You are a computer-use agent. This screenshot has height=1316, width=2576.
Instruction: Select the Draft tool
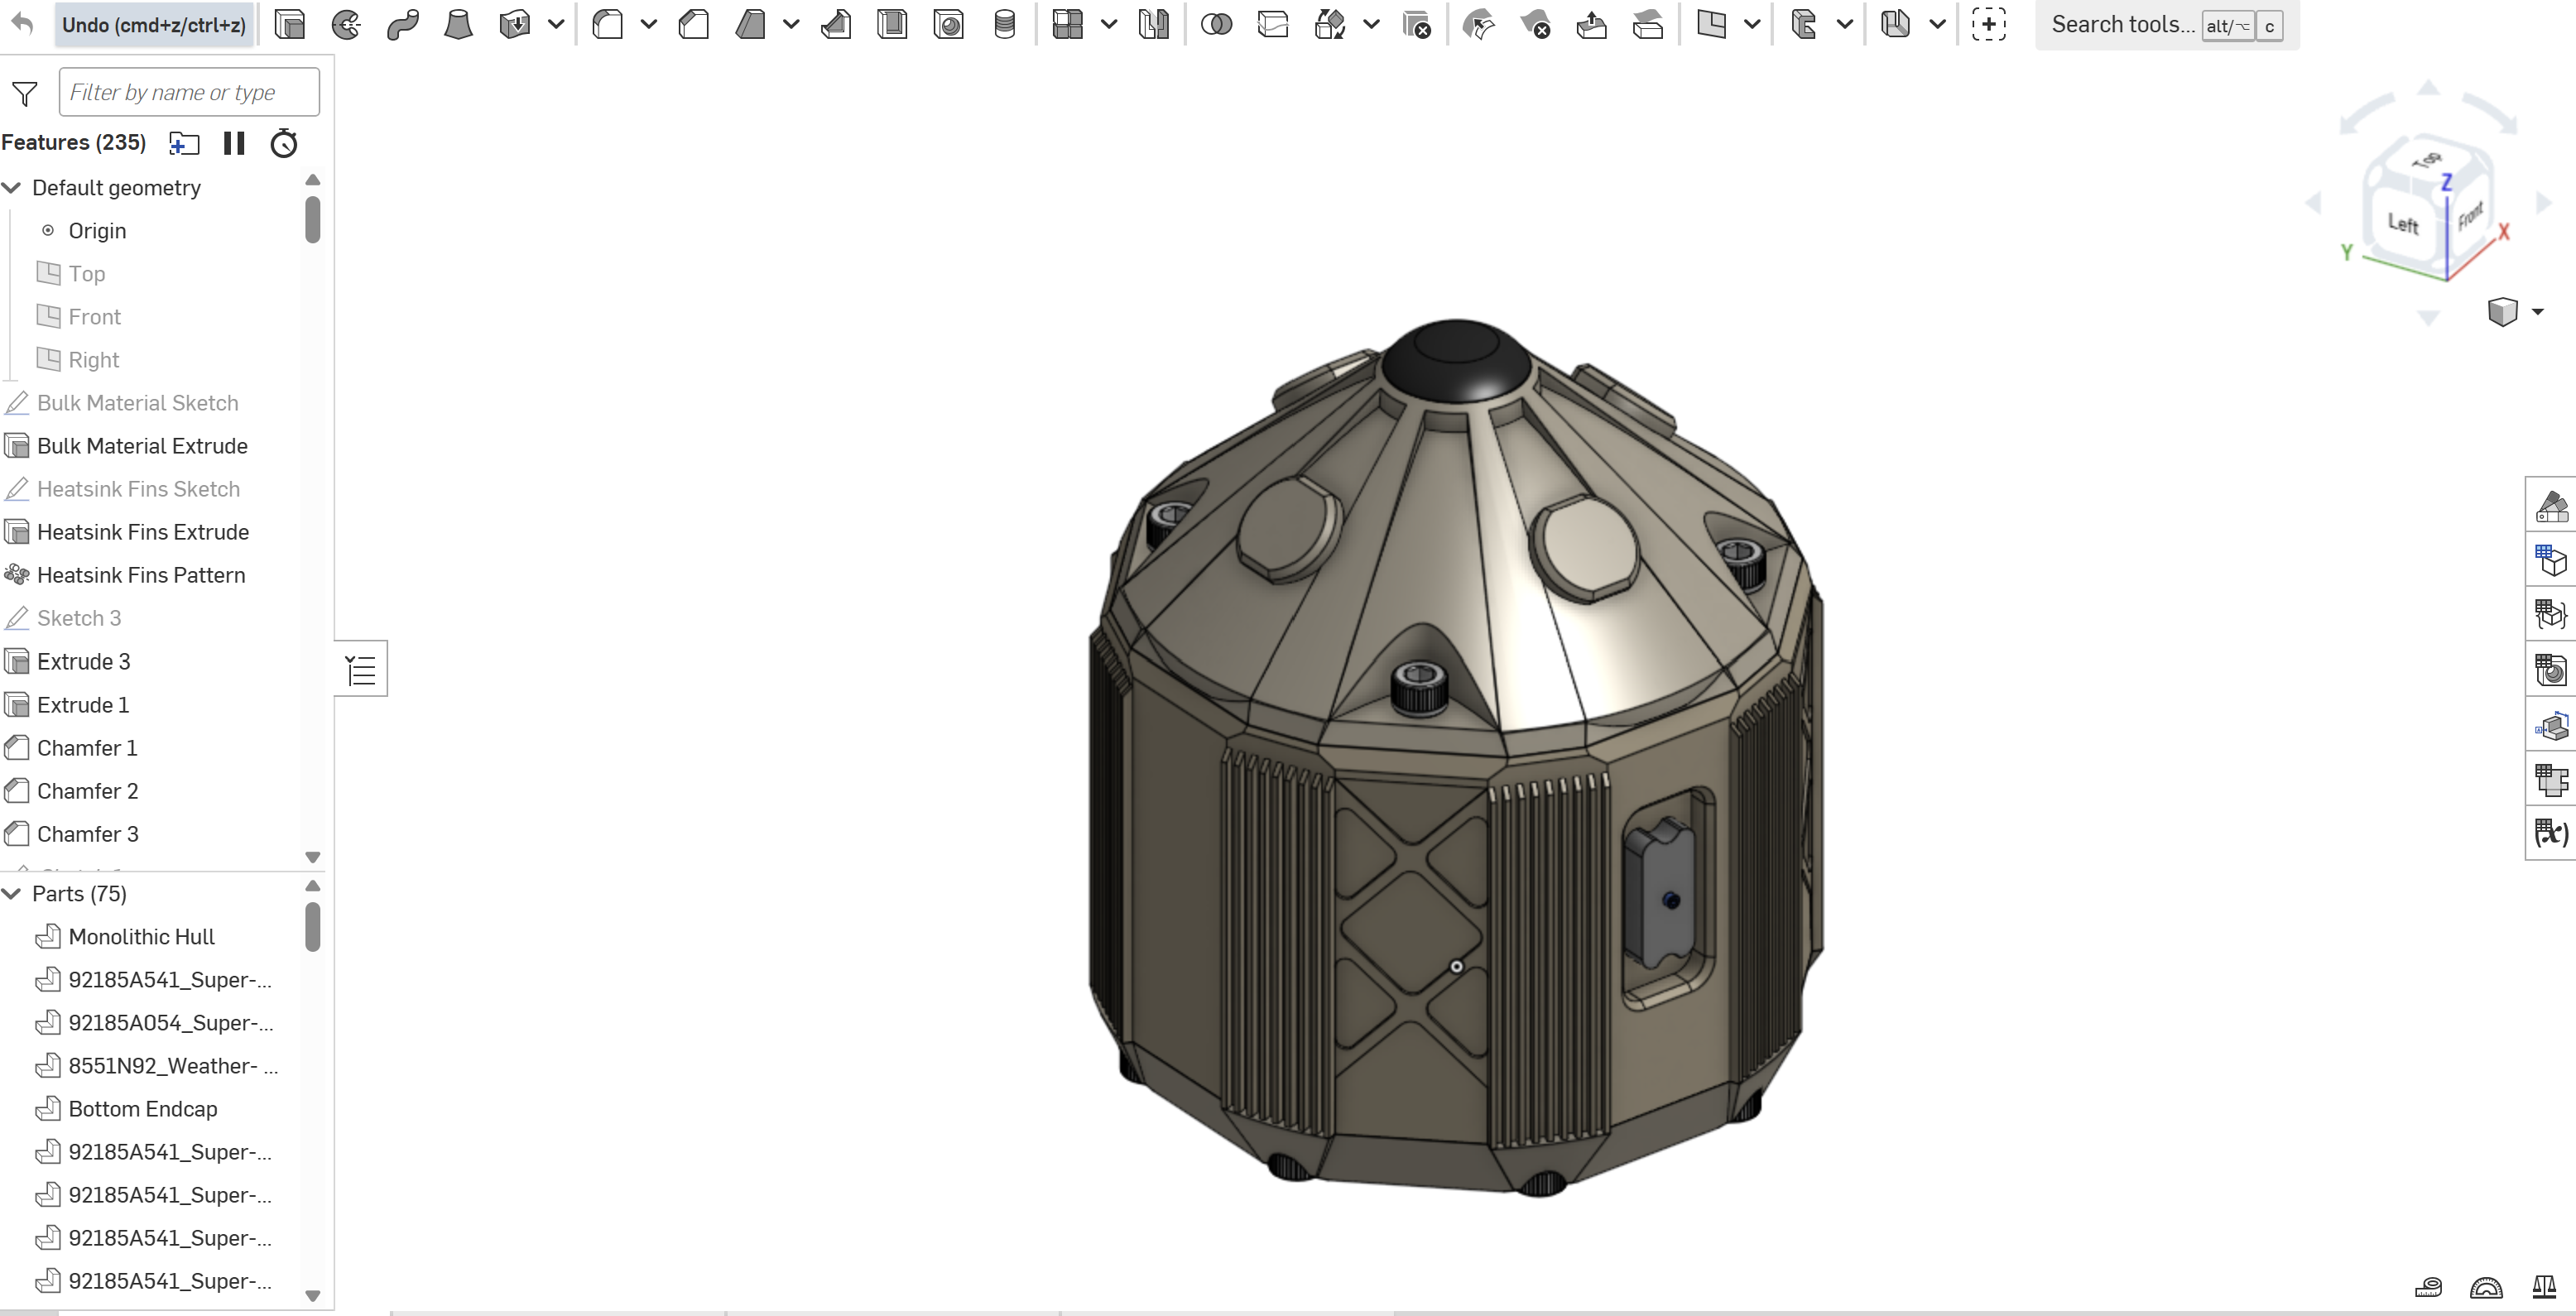pos(749,24)
